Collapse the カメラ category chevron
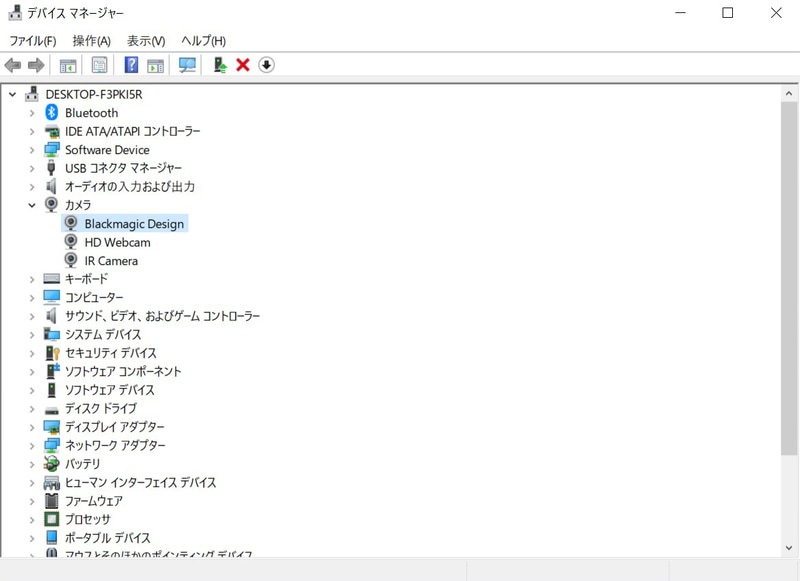The height and width of the screenshot is (581, 800). click(33, 205)
